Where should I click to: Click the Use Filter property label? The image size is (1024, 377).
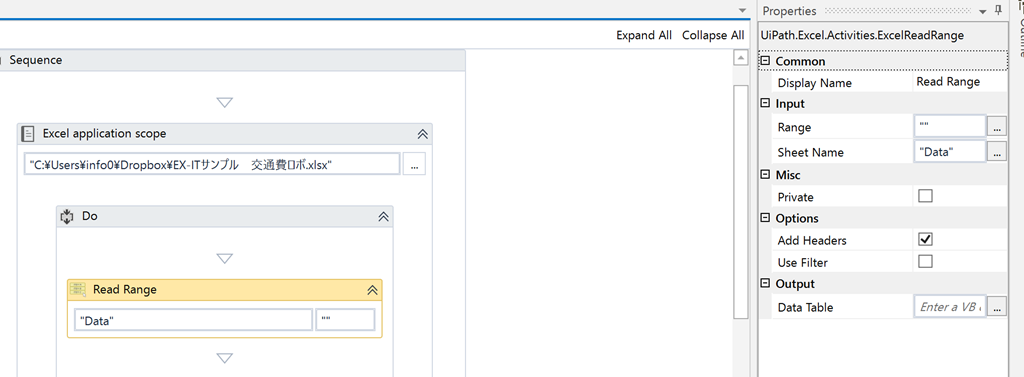[803, 263]
